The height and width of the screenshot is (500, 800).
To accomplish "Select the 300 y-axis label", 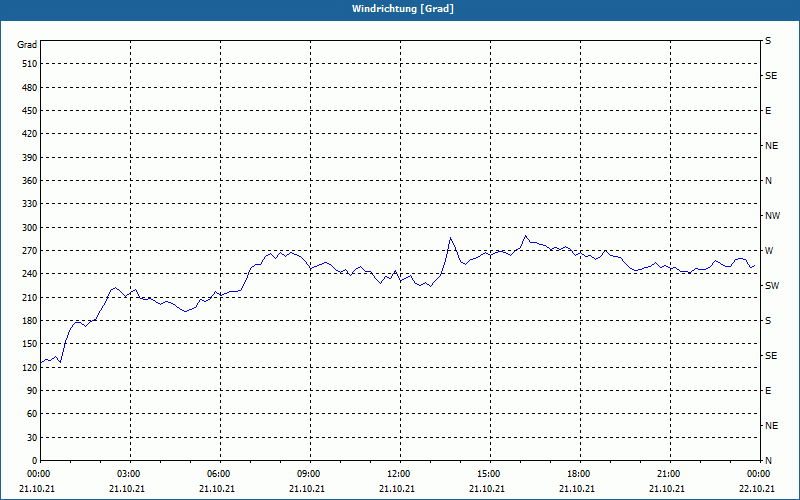I will (x=30, y=227).
